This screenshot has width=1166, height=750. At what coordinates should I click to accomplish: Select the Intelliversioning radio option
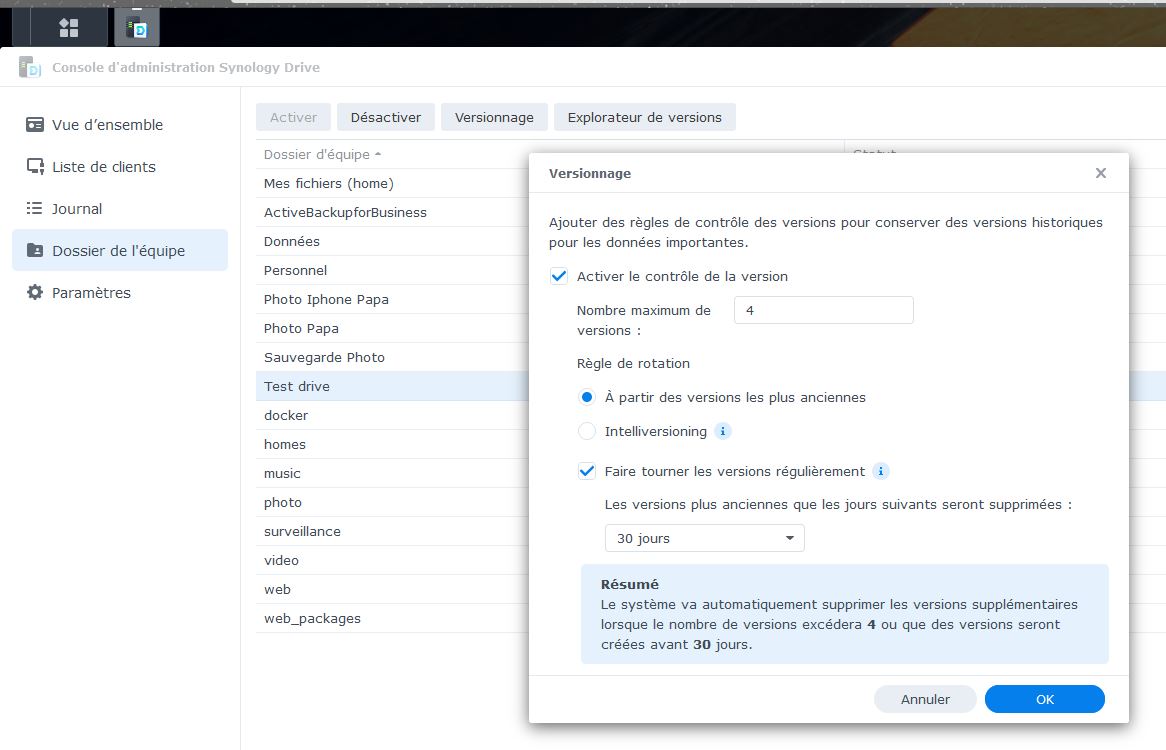587,431
